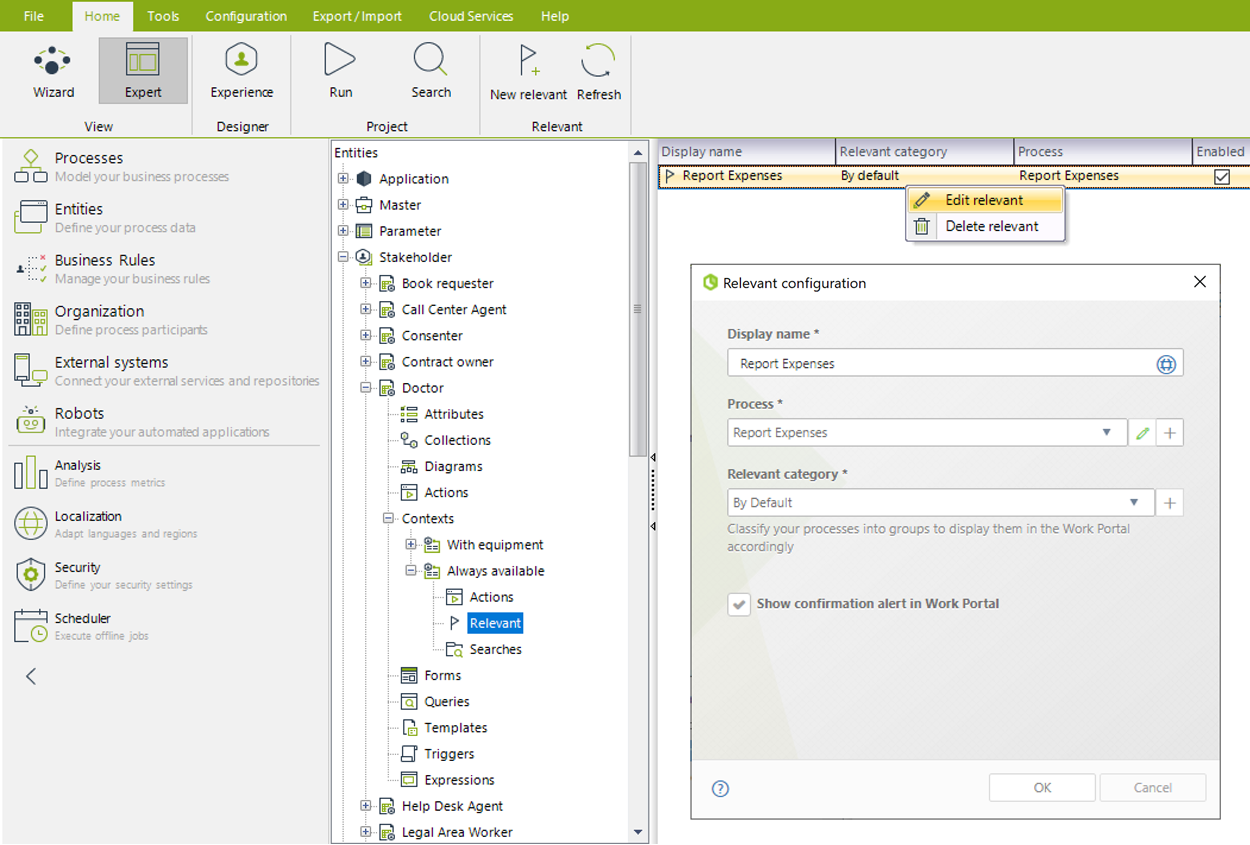Viewport: 1250px width, 845px height.
Task: Switch to the Export / Import tab
Action: pyautogui.click(x=357, y=16)
